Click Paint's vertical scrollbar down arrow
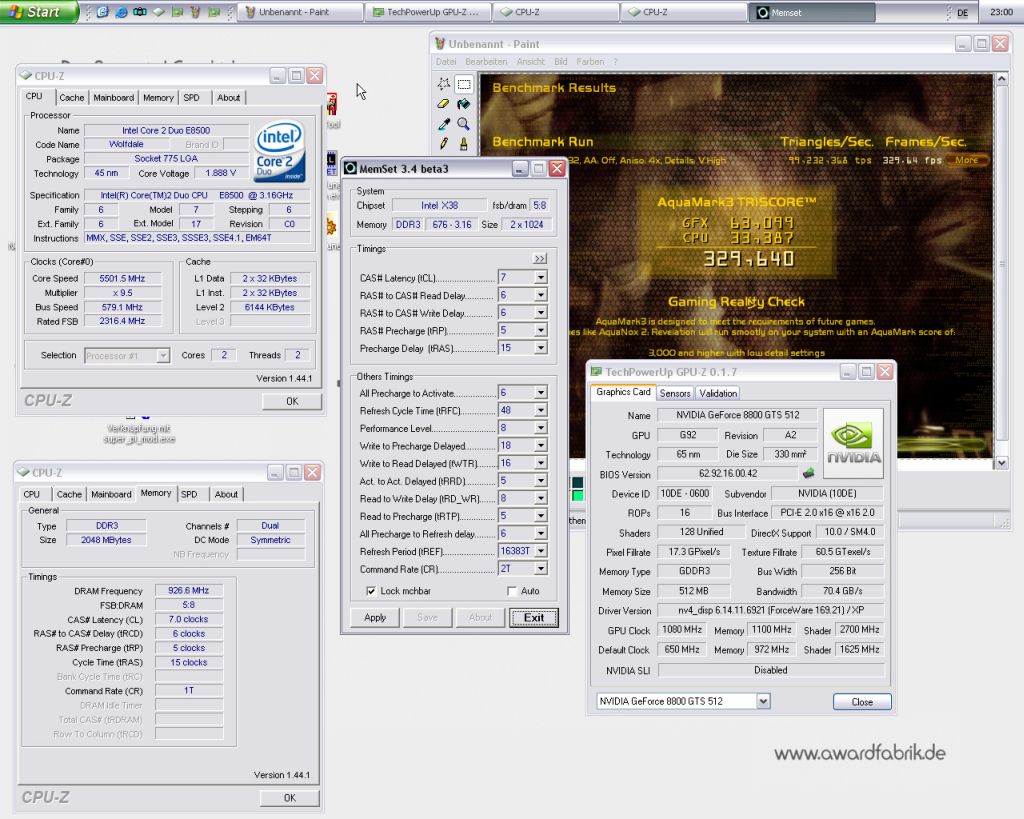 [x=1002, y=462]
